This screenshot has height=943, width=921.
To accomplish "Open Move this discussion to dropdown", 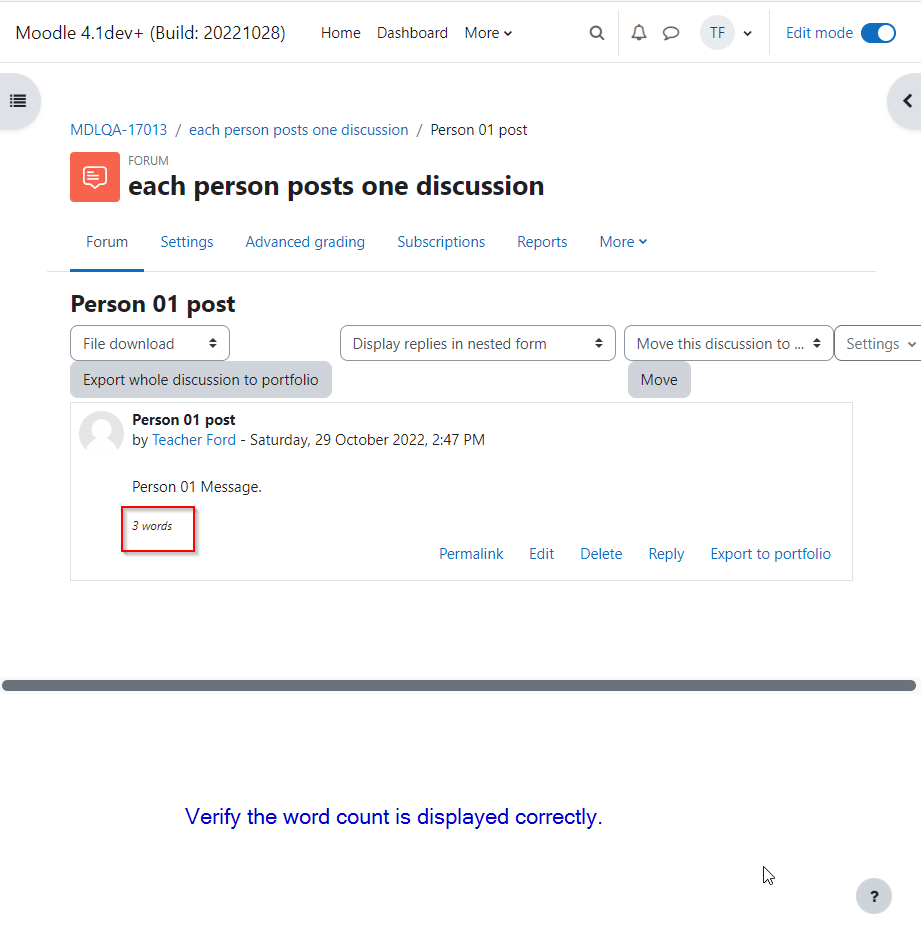I will [728, 343].
